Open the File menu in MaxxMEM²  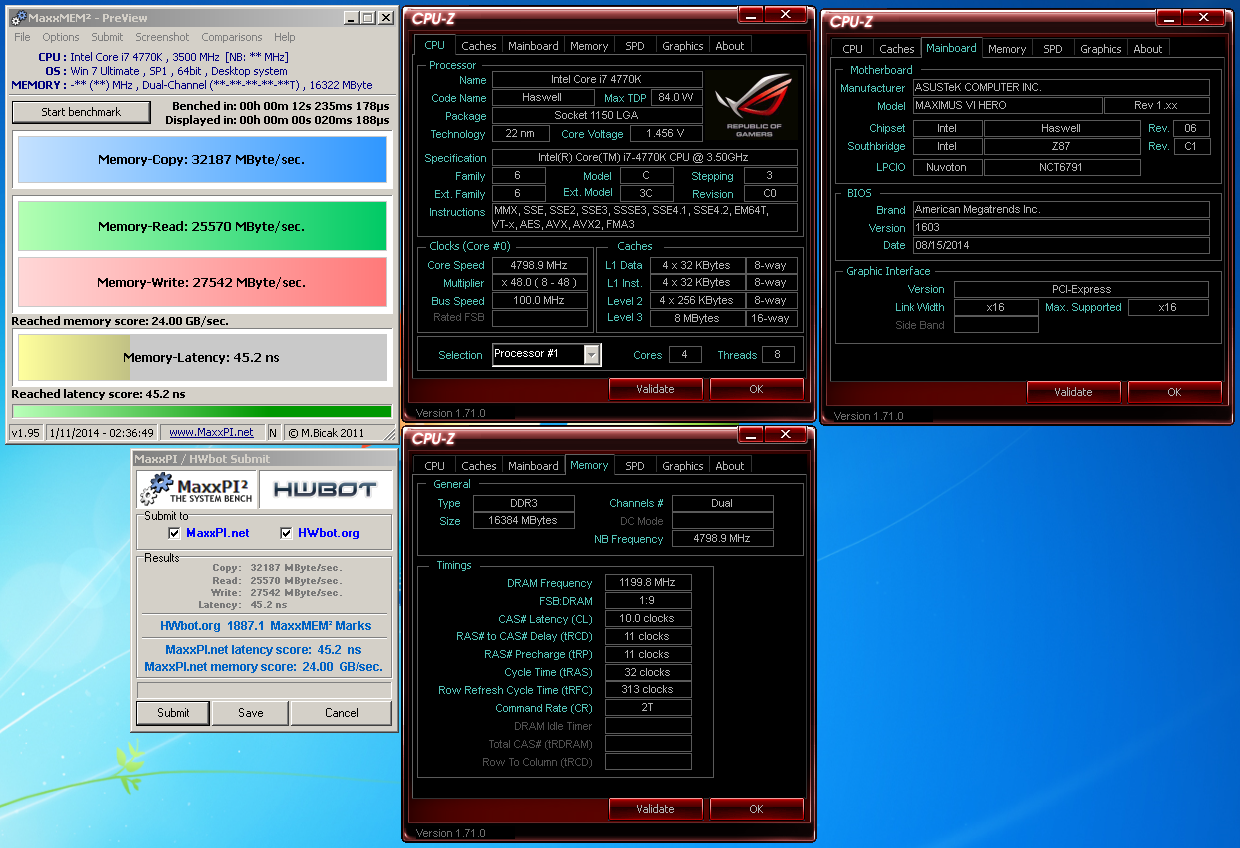click(x=22, y=37)
